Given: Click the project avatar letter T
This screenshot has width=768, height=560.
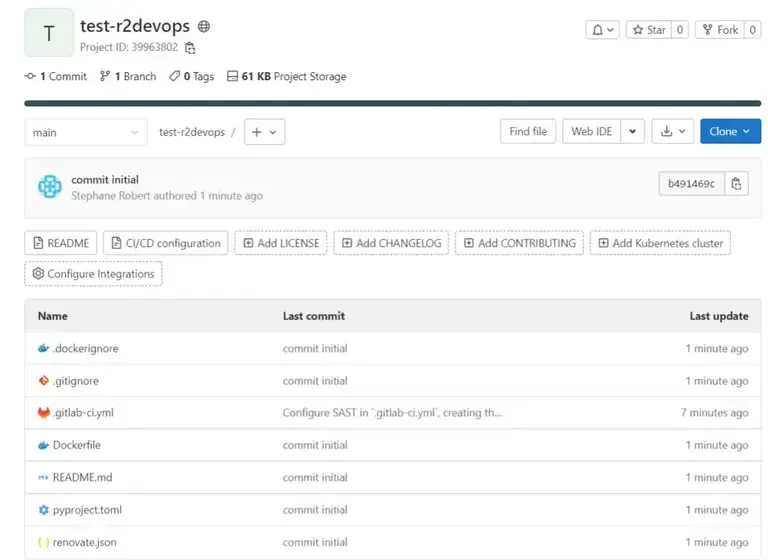Looking at the screenshot, I should pos(49,33).
